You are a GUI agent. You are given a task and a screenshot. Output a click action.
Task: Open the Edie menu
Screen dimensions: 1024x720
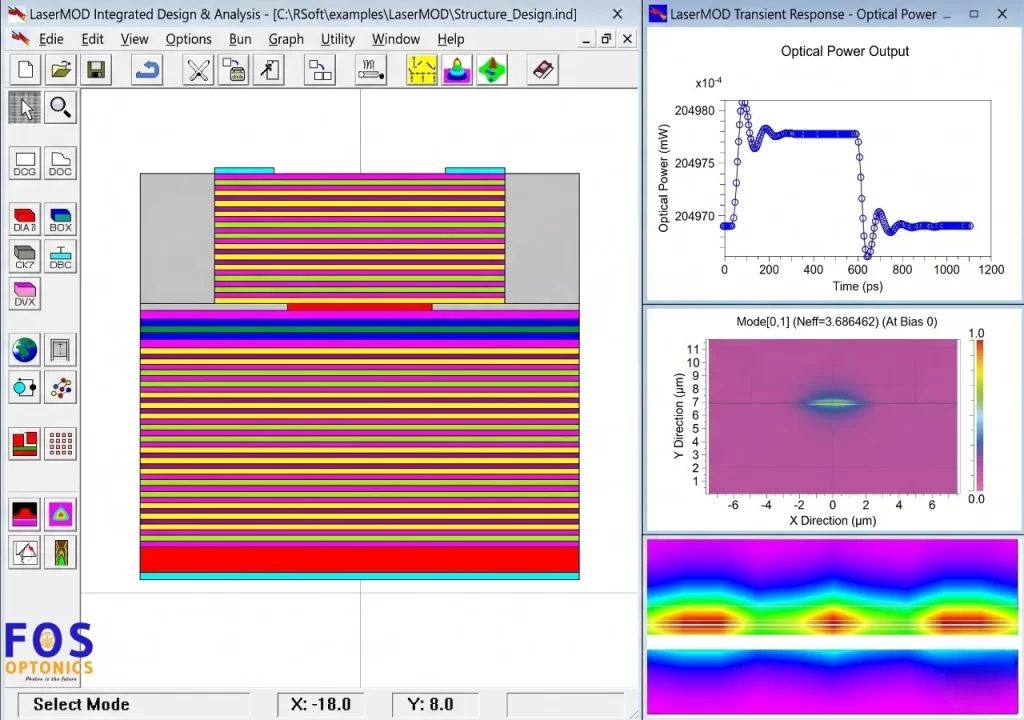51,39
